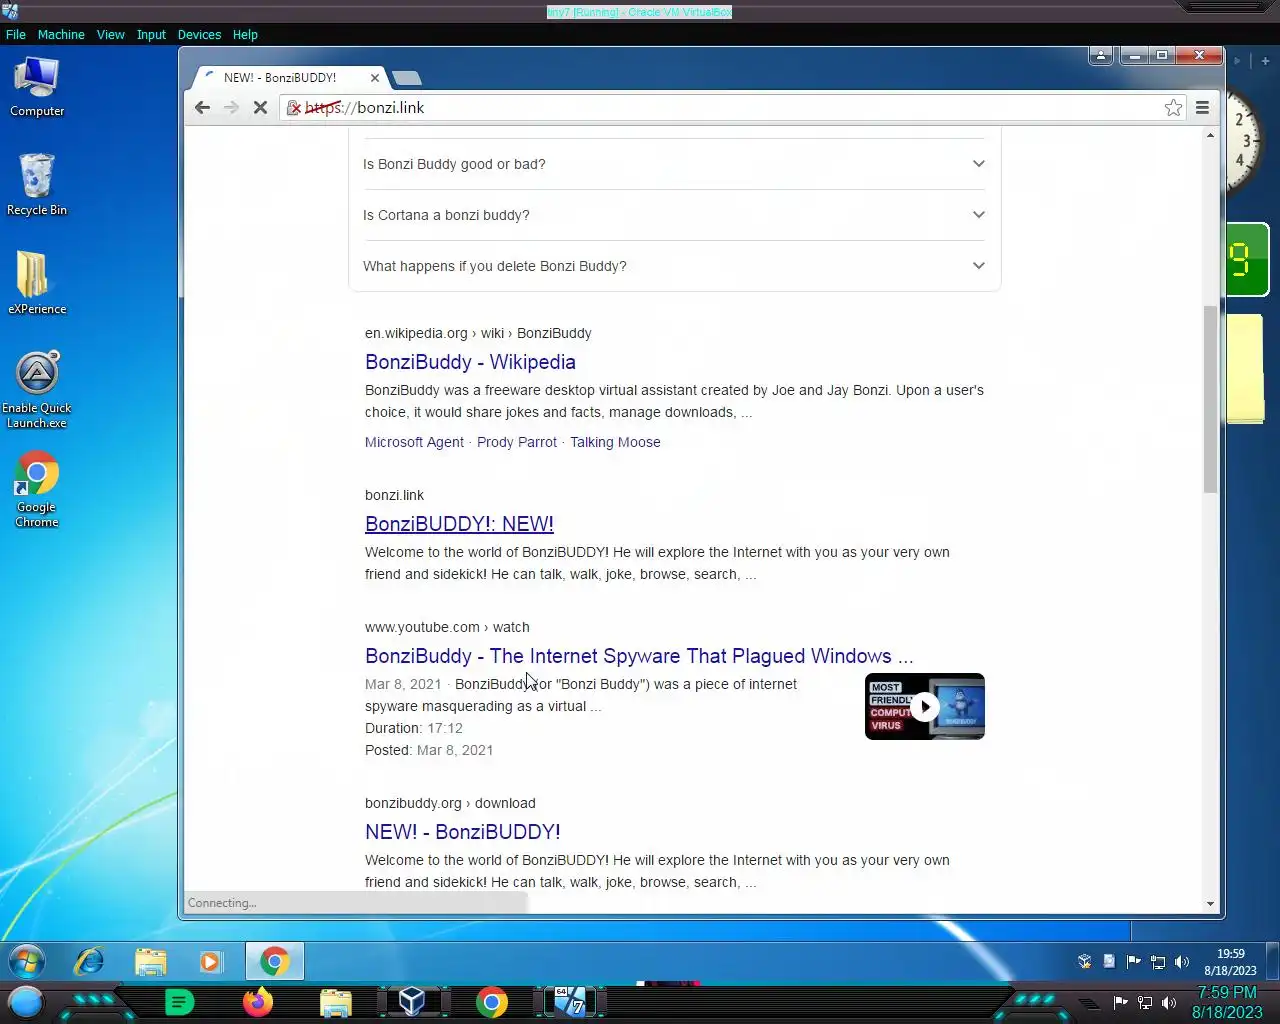
Task: Stop loading the page with the X button
Action: [x=260, y=107]
